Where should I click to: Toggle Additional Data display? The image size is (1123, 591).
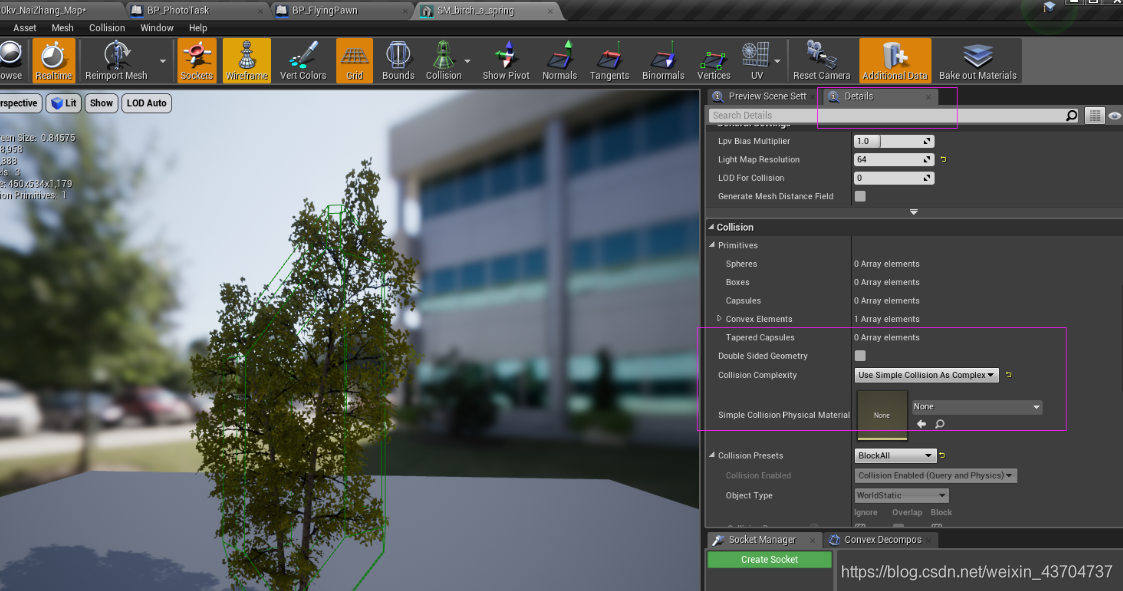click(895, 61)
